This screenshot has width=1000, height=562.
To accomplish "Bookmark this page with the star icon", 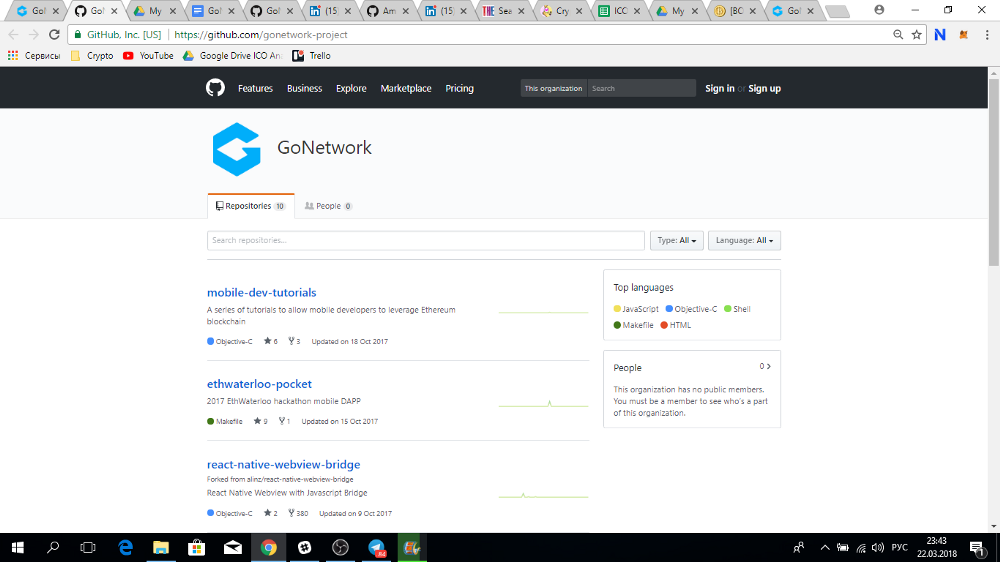I will click(x=916, y=34).
